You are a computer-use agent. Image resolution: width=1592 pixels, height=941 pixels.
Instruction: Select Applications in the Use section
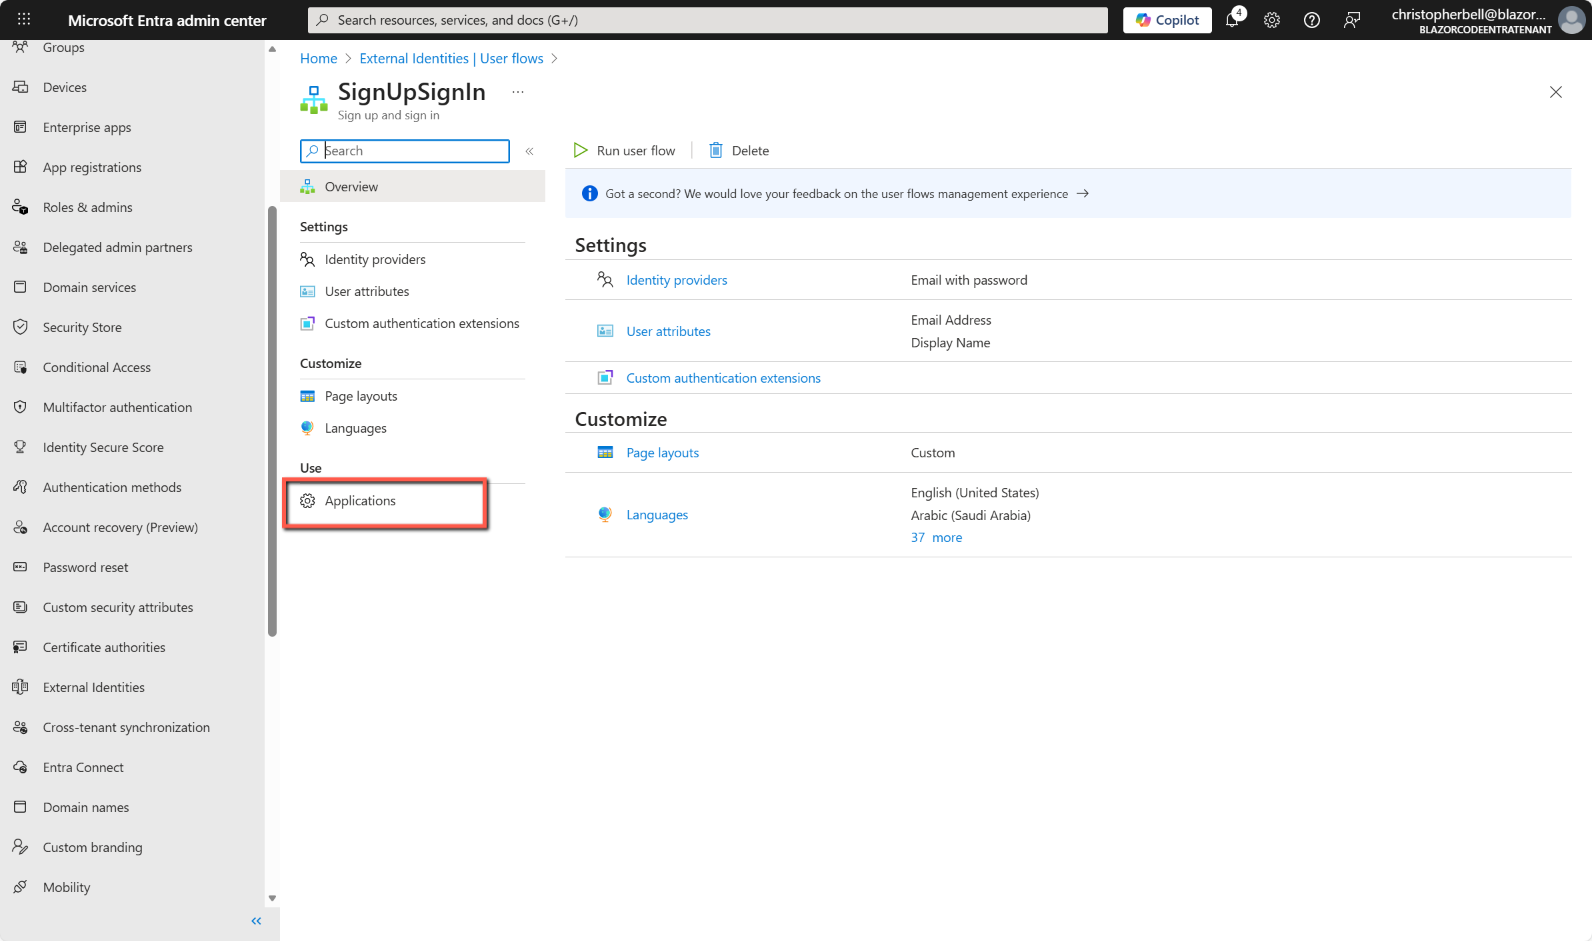point(360,501)
